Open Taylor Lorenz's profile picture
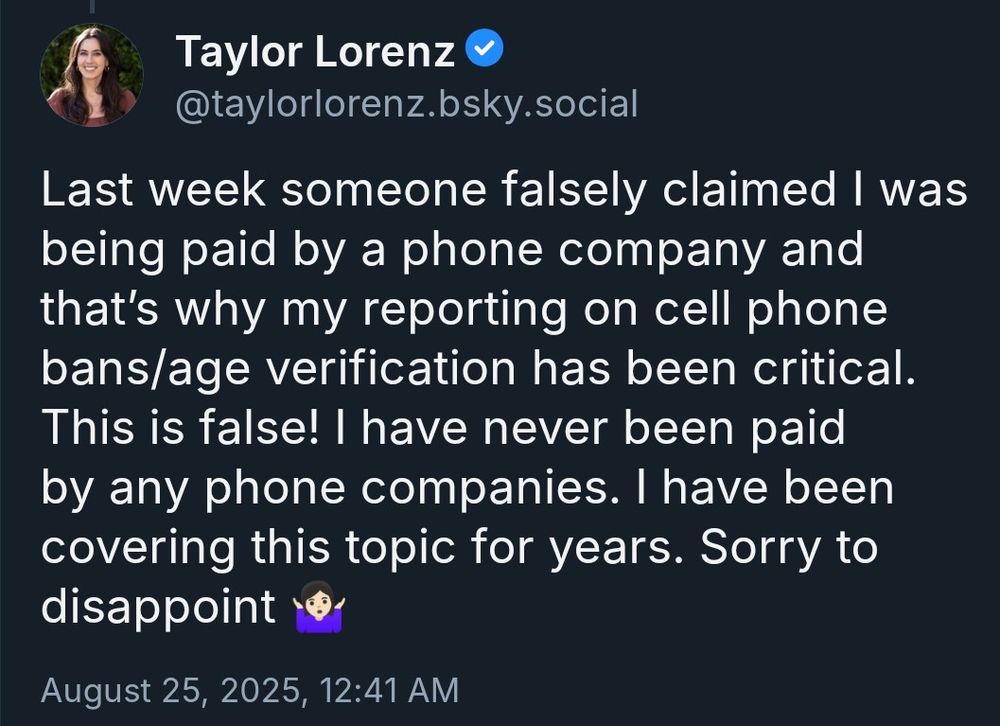The height and width of the screenshot is (726, 1000). 91,75
